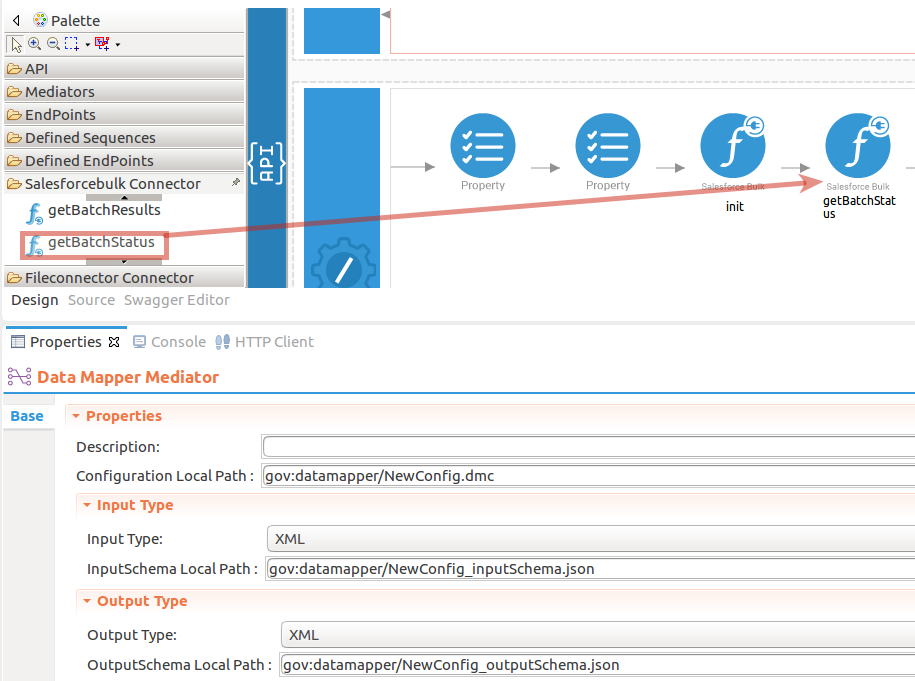Select the second Property mediator node
915x681 pixels.
click(607, 146)
